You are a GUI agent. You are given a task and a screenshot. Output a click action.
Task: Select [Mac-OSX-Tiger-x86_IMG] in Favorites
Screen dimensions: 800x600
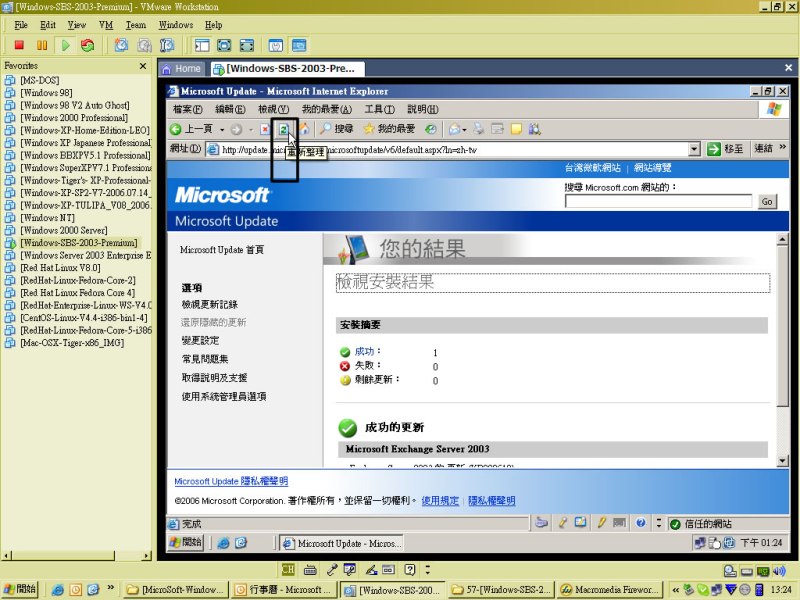point(72,343)
